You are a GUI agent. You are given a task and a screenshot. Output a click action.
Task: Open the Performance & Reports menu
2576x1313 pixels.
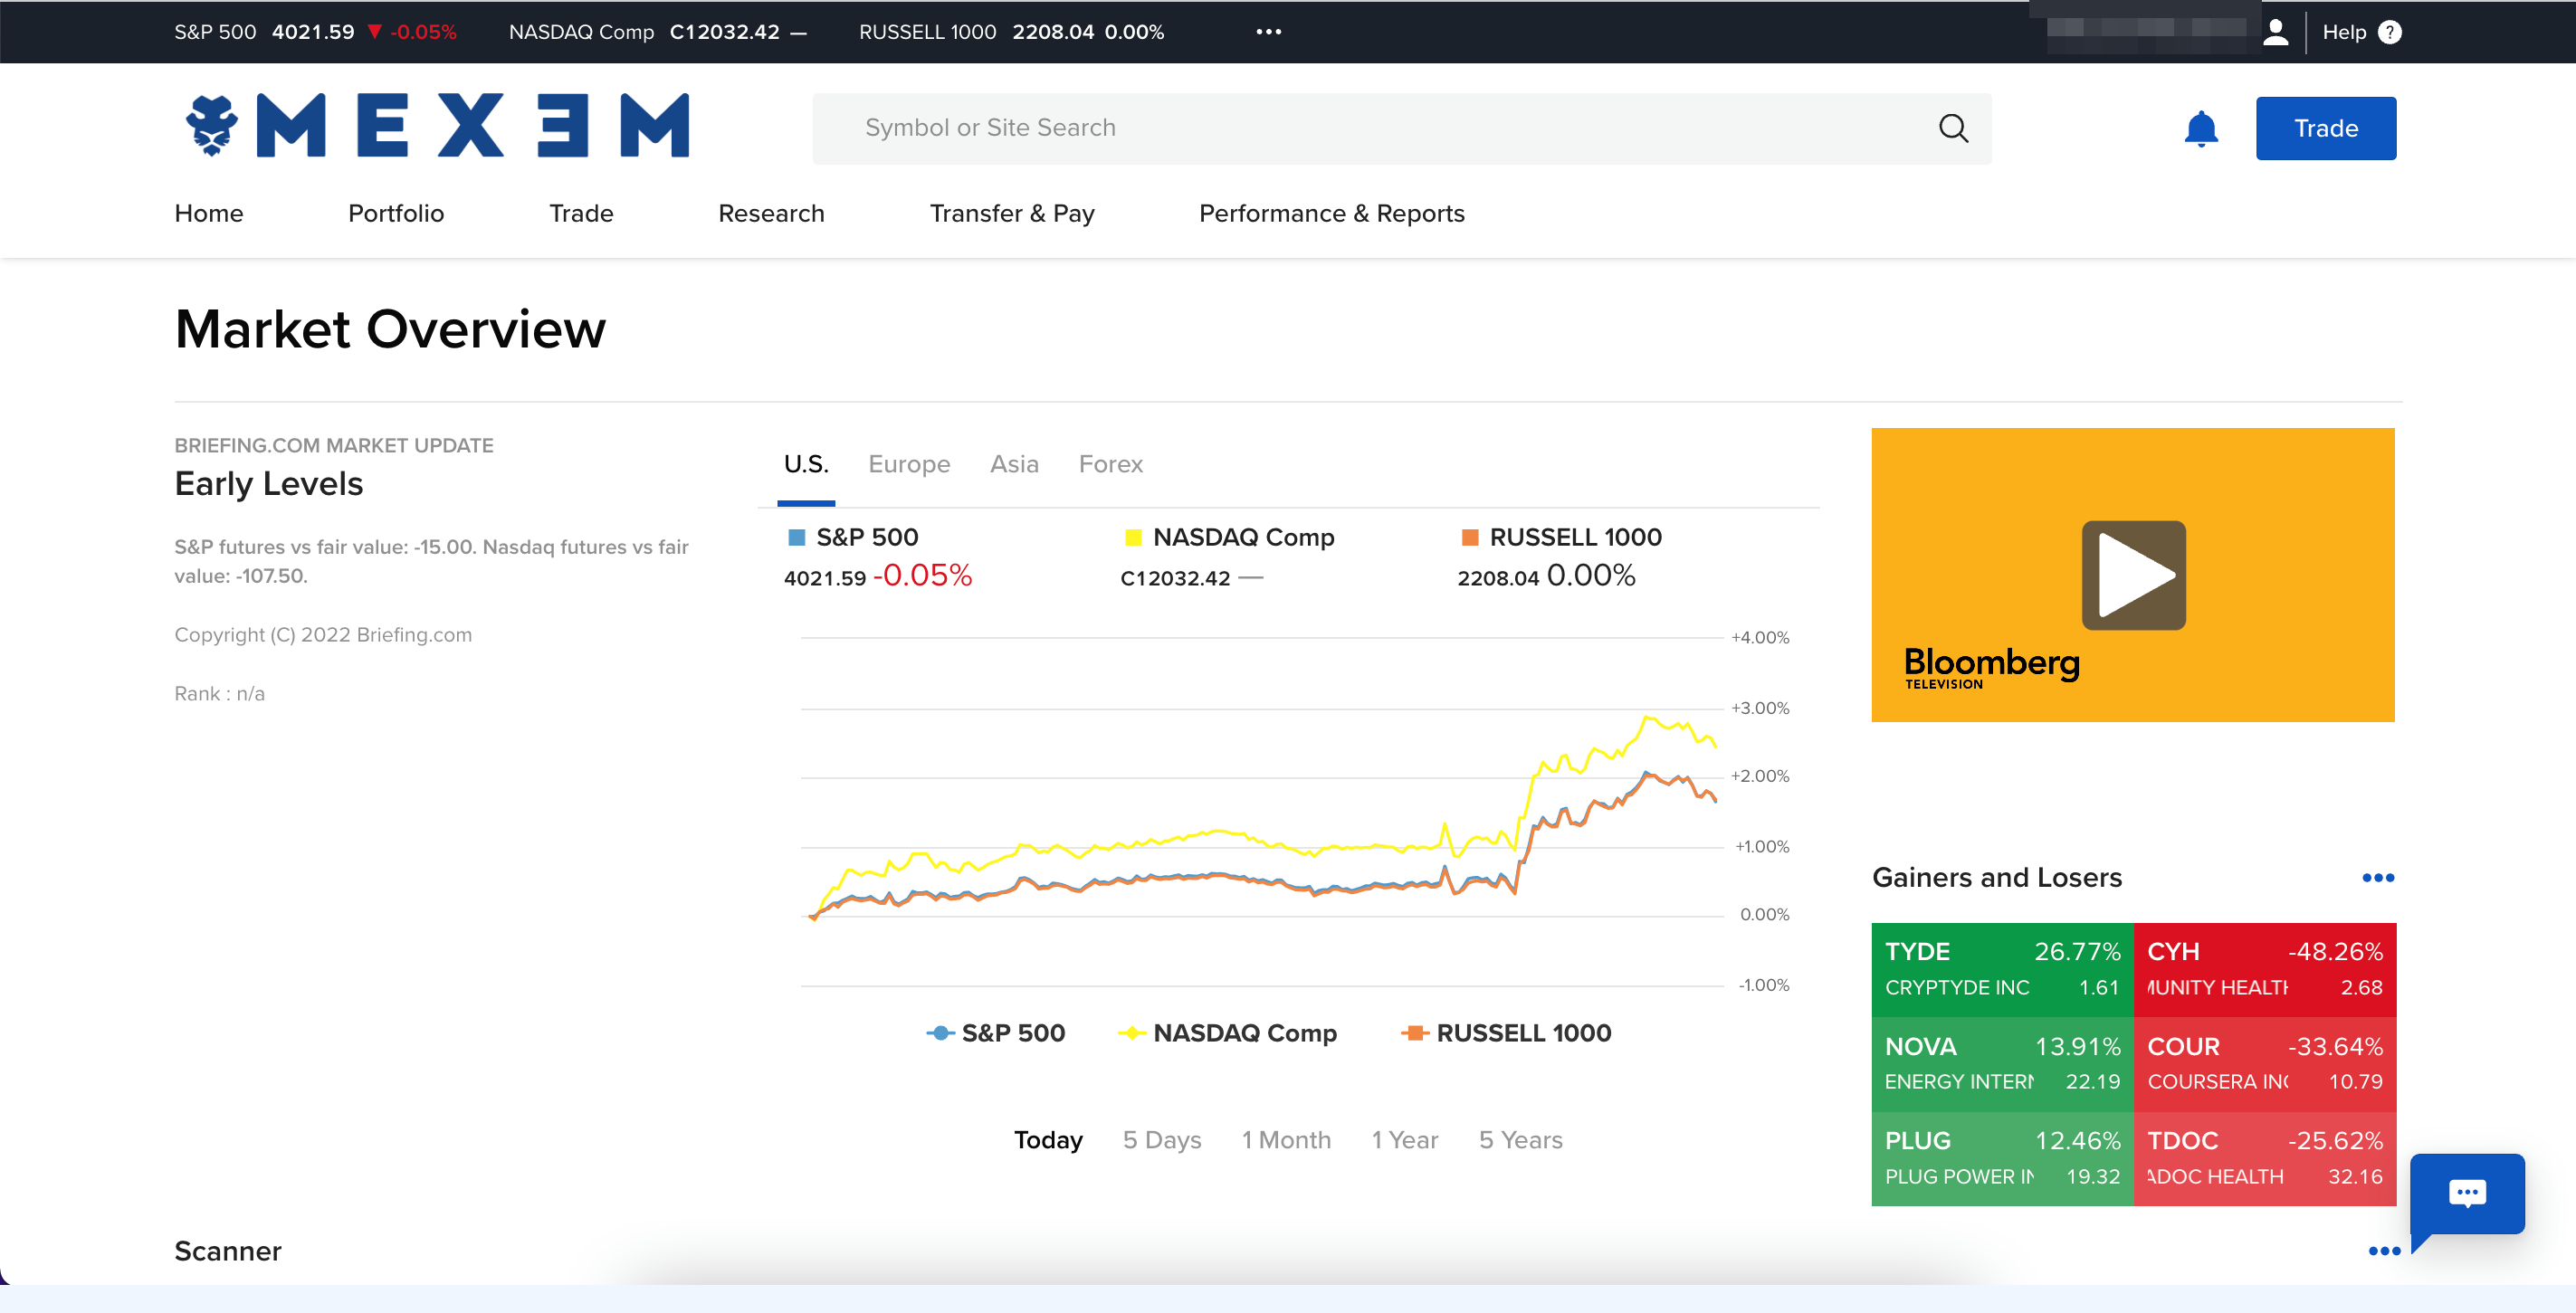[1331, 213]
